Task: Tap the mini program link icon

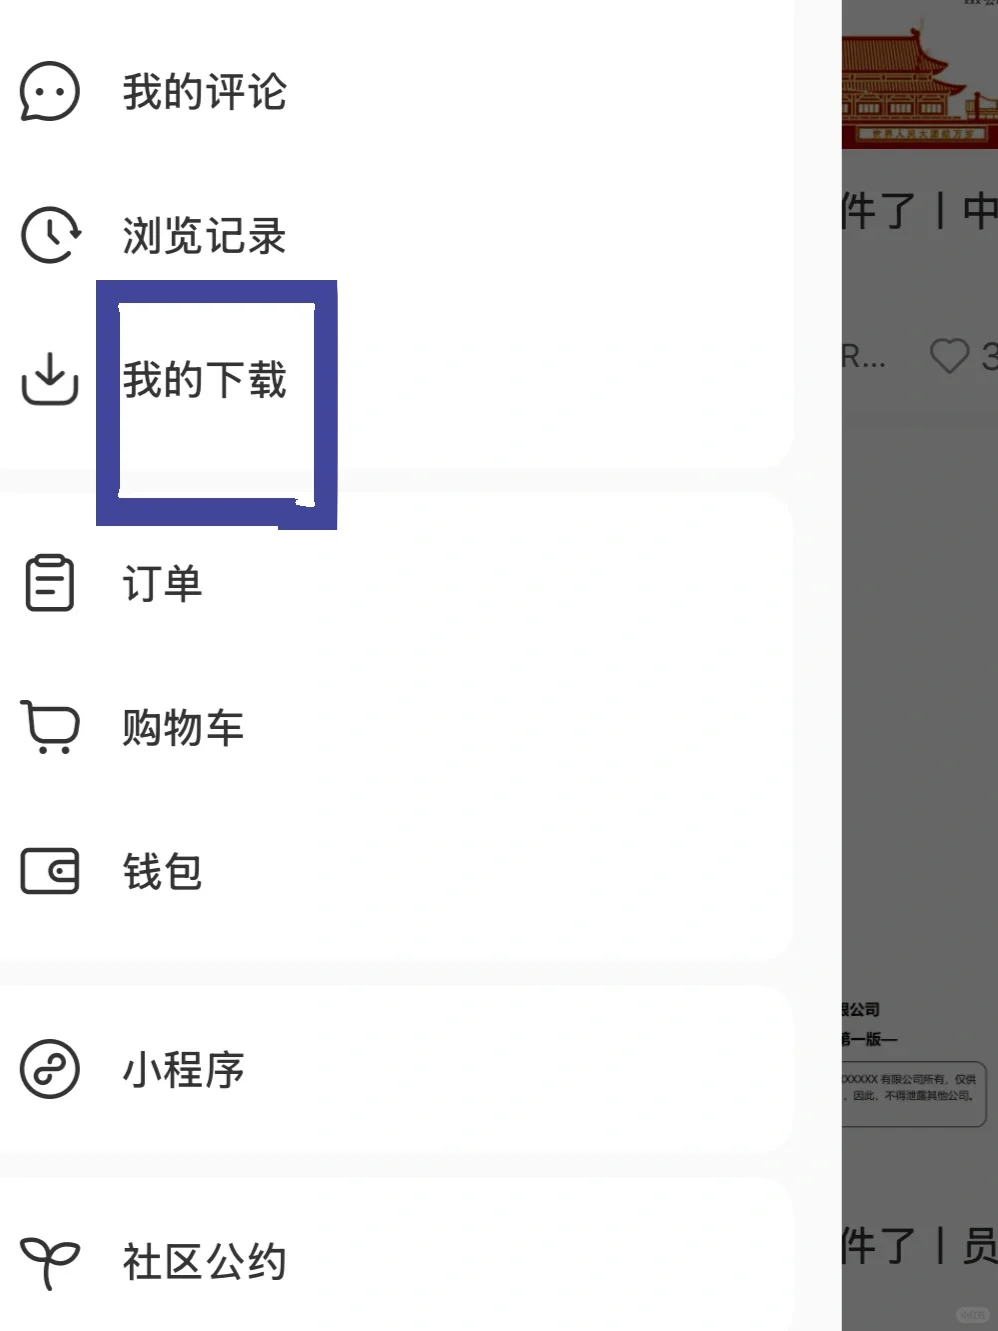Action: (49, 1069)
